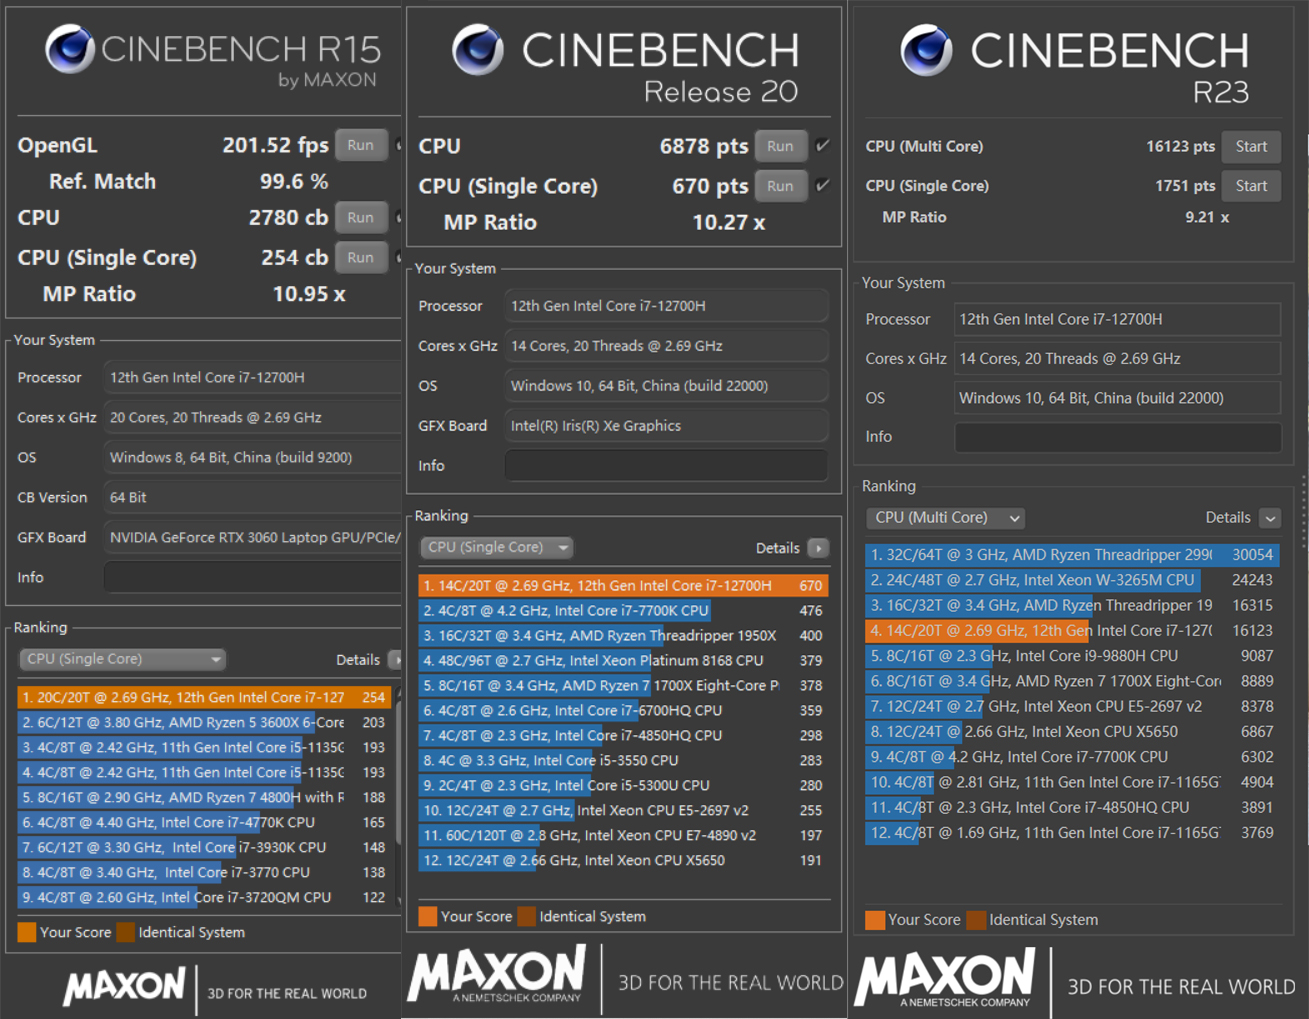The height and width of the screenshot is (1019, 1309).
Task: Select the Core i7-3720QM row in R15 ranking
Action: pyautogui.click(x=204, y=897)
